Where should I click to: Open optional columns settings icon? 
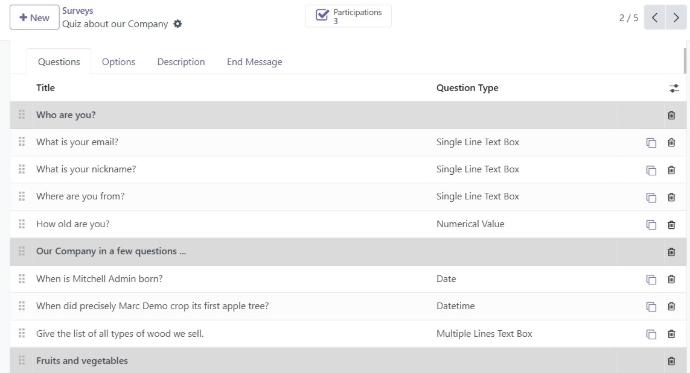[x=674, y=88]
